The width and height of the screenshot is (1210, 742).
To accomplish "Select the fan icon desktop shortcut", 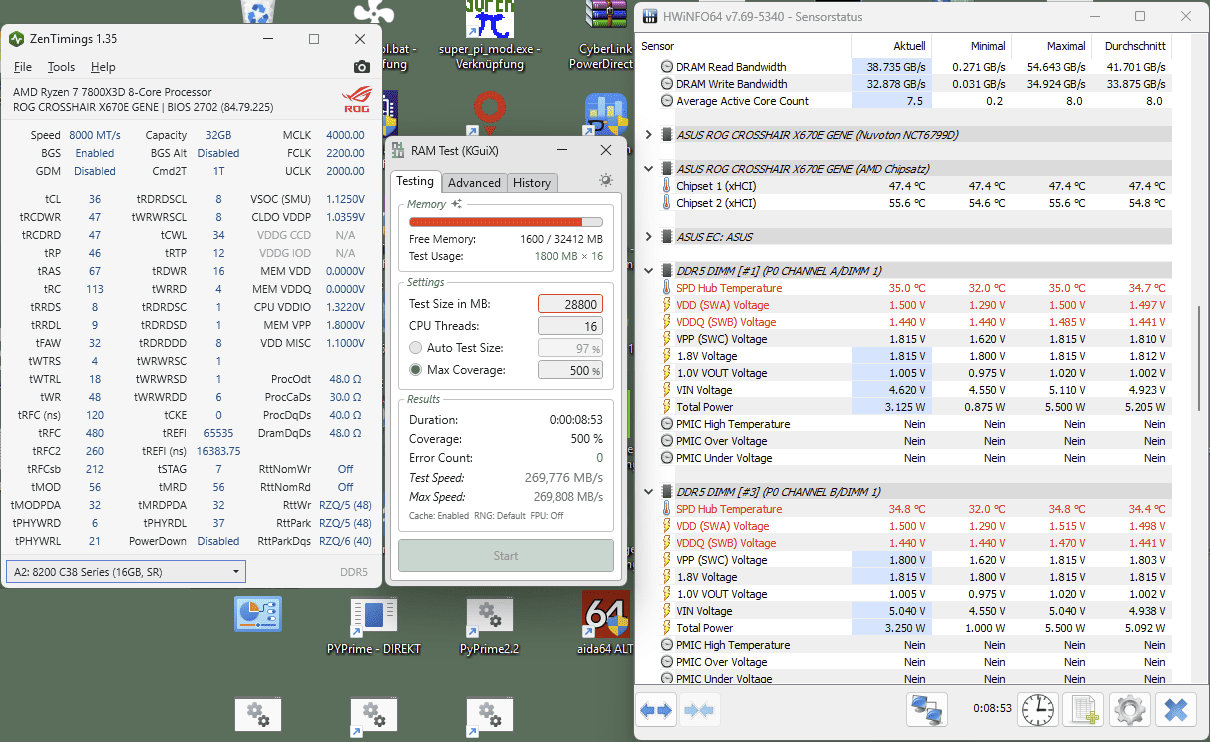I will 374,13.
